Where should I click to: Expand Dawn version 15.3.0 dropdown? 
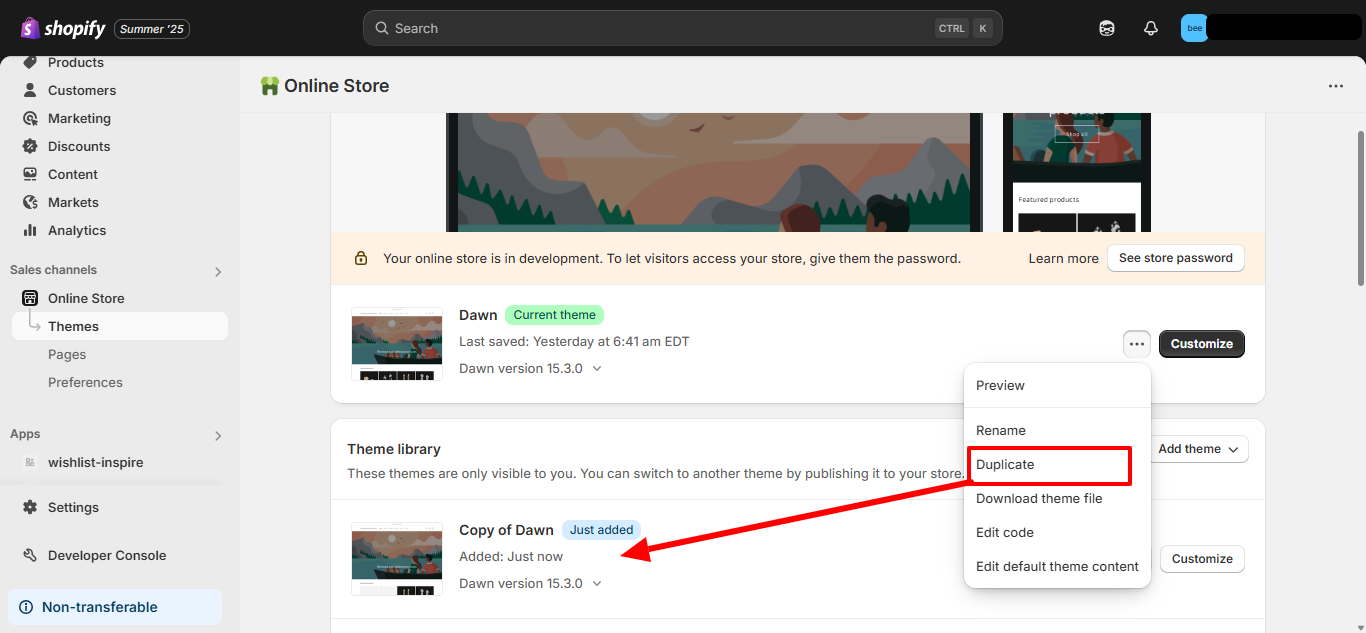pyautogui.click(x=596, y=368)
